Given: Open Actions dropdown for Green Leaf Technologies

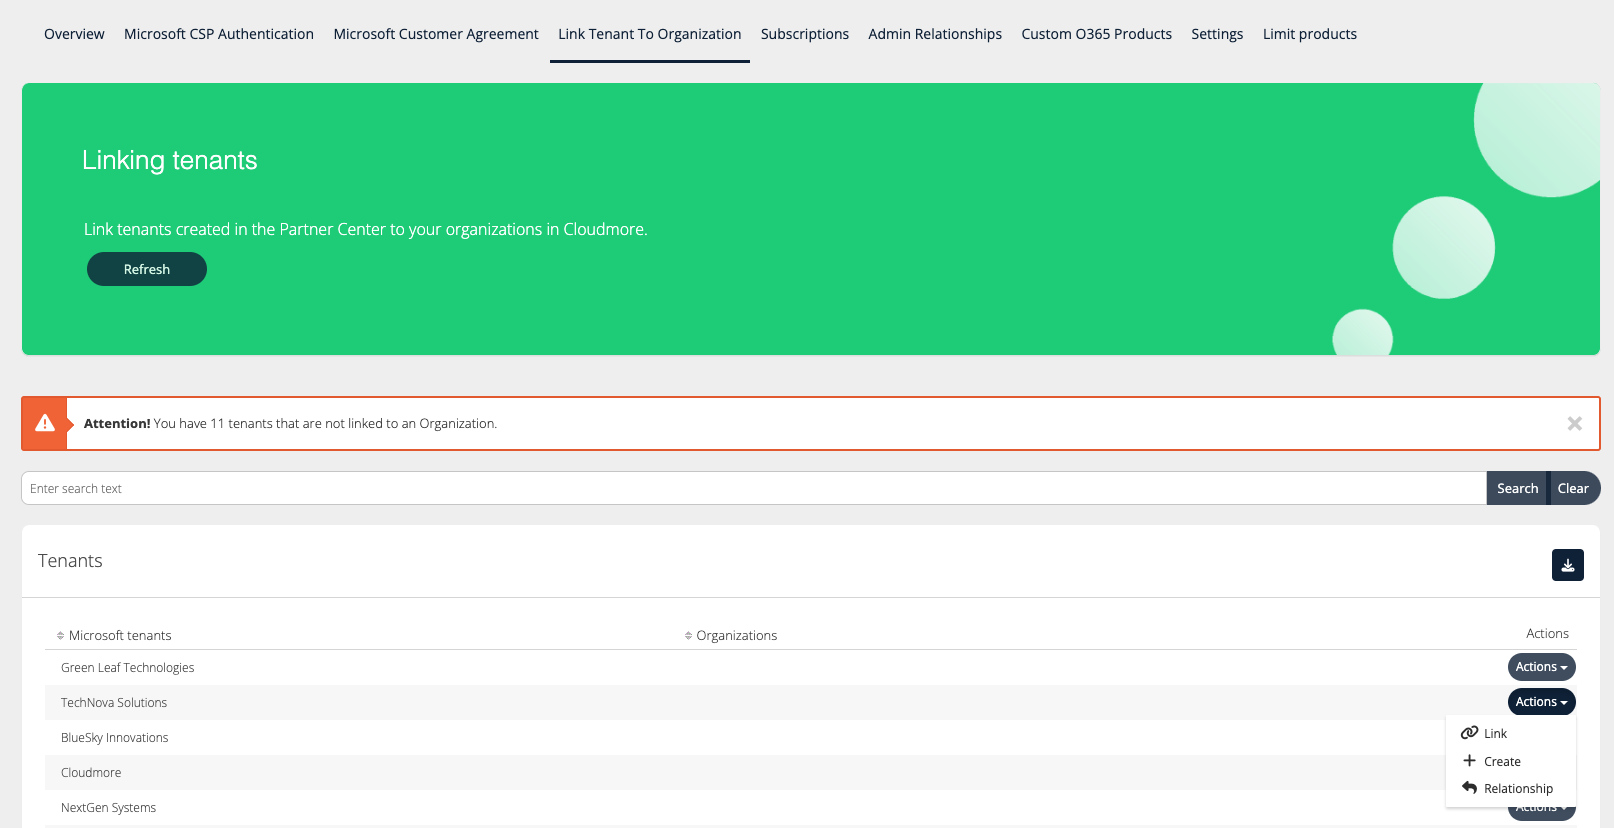Looking at the screenshot, I should (x=1541, y=667).
